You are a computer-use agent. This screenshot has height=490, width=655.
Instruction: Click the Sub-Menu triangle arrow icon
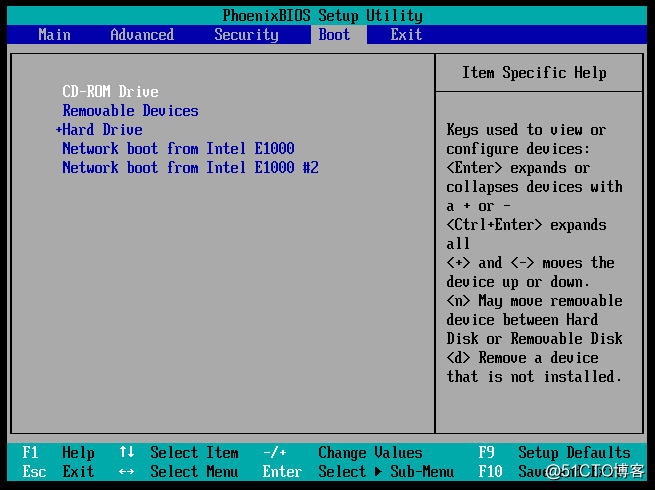pos(378,472)
